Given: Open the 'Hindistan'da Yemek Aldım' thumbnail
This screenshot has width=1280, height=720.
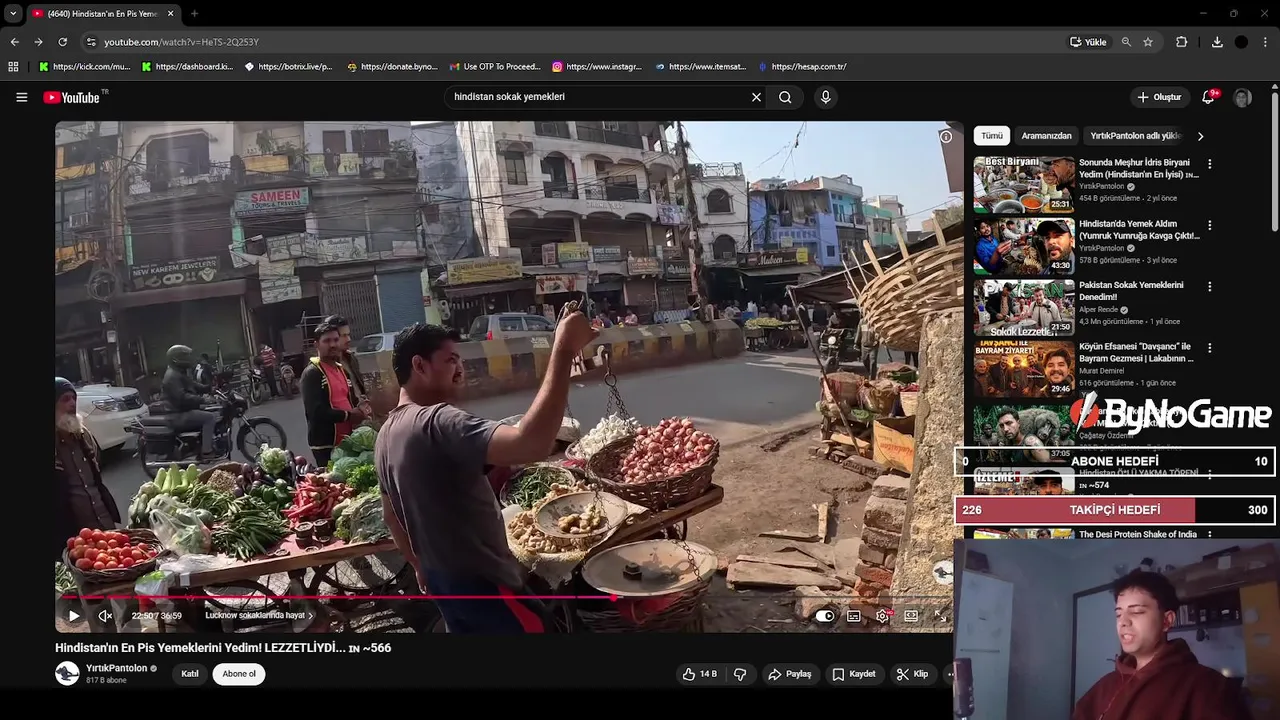Looking at the screenshot, I should tap(1024, 246).
